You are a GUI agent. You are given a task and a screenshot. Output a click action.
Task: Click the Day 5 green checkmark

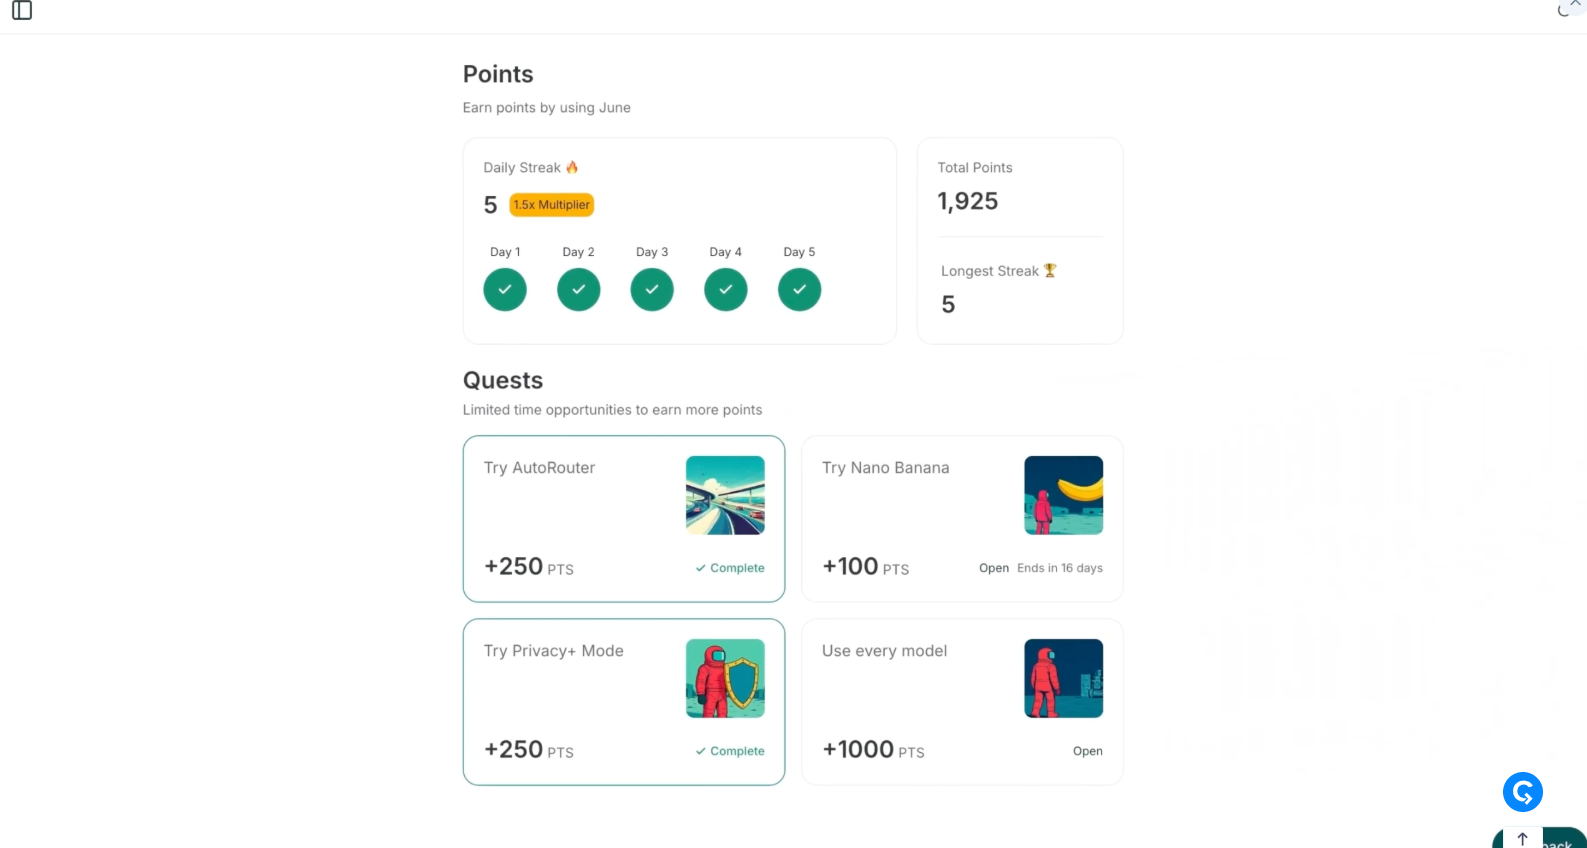(x=799, y=290)
